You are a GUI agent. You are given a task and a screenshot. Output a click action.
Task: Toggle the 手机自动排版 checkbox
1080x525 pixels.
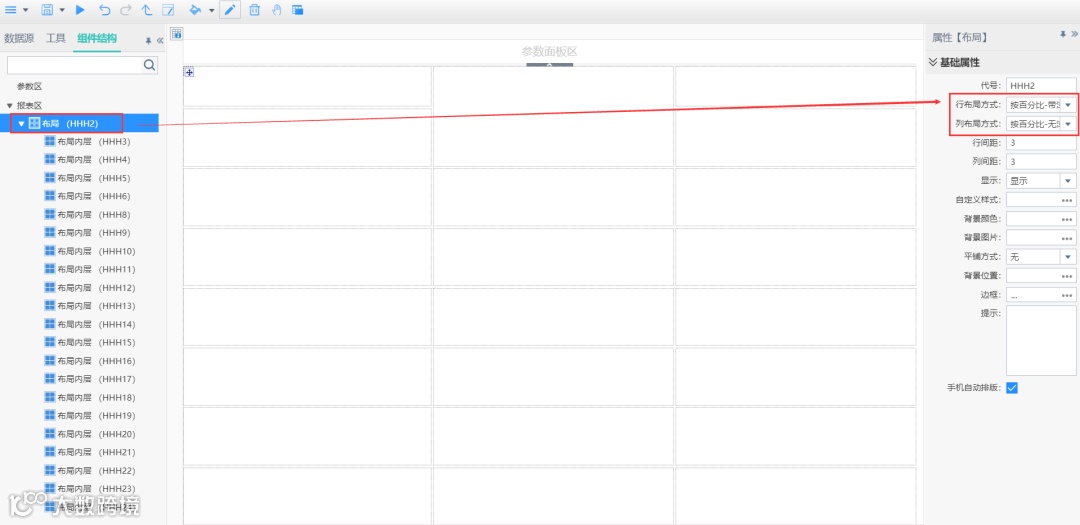(1012, 388)
